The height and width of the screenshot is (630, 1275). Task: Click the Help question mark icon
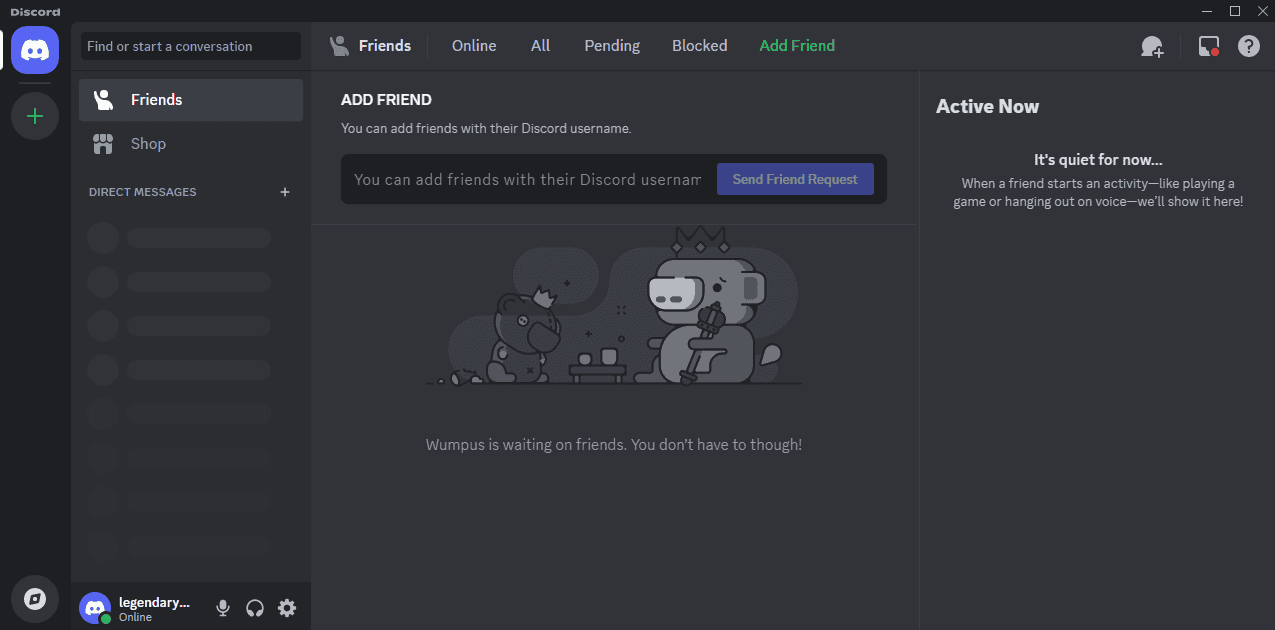pyautogui.click(x=1248, y=46)
